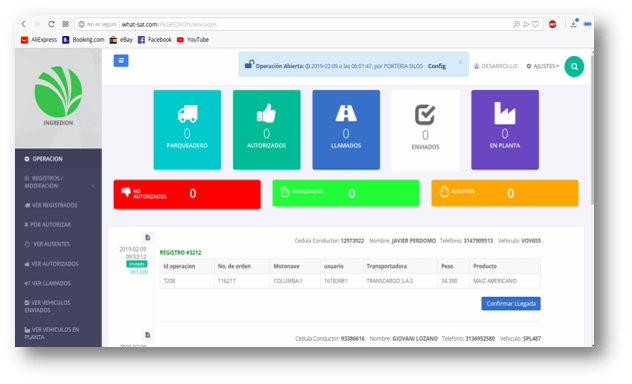Go back with the browser back arrow
Screen dimensions: 632x384
pyautogui.click(x=24, y=24)
